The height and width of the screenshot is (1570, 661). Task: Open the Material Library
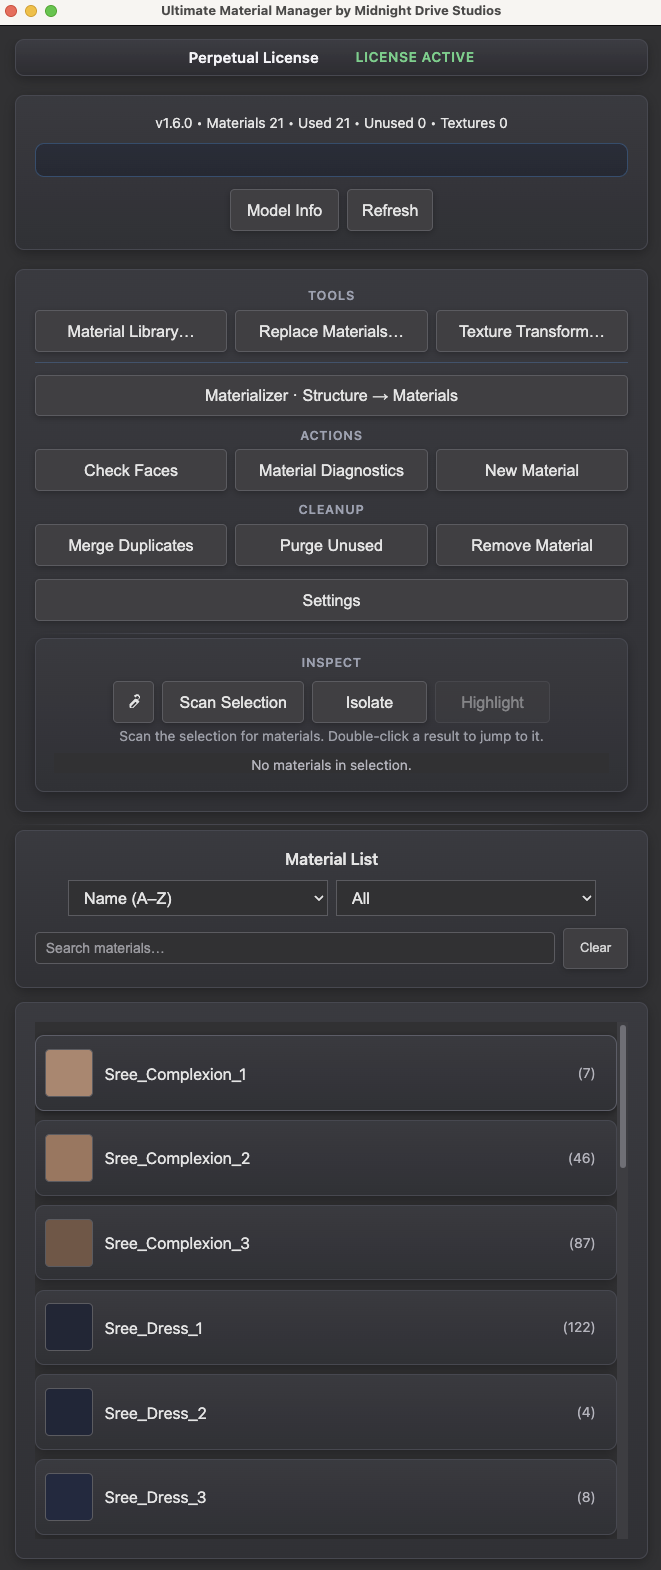[x=130, y=330]
